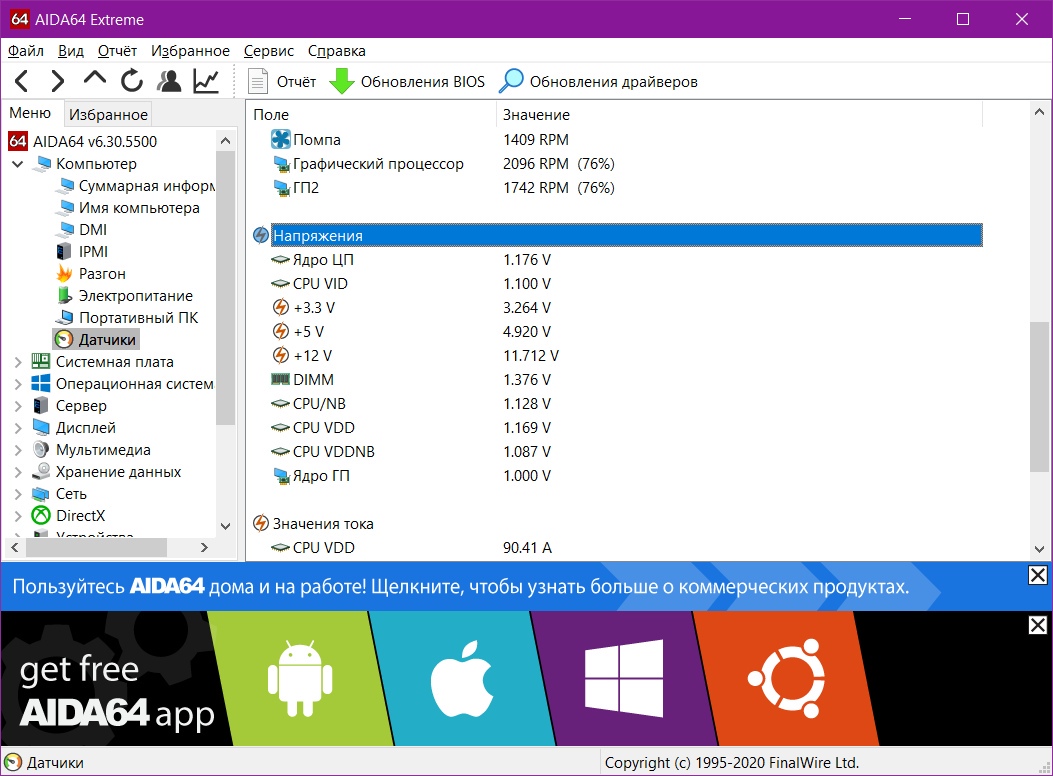The image size is (1053, 776).
Task: Click the vertical scrollbar thumb of sensor list
Action: [x=1039, y=397]
